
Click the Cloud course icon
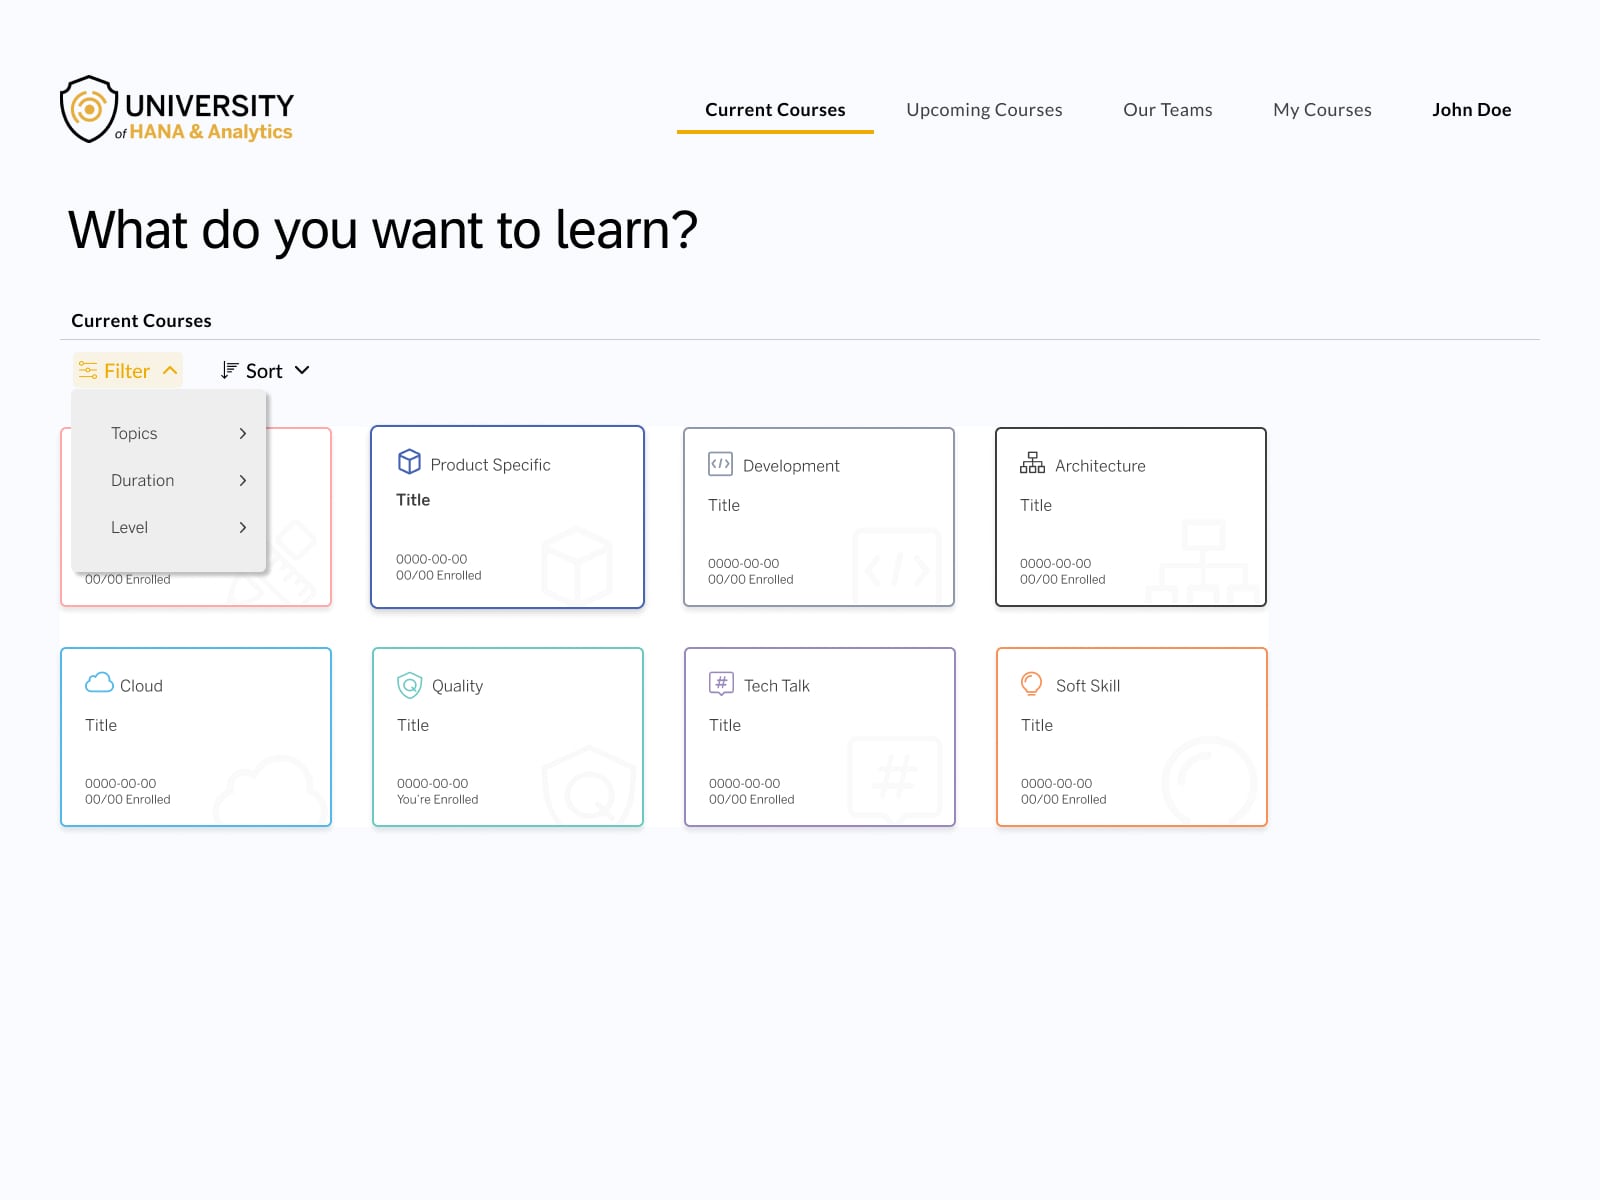pos(99,683)
